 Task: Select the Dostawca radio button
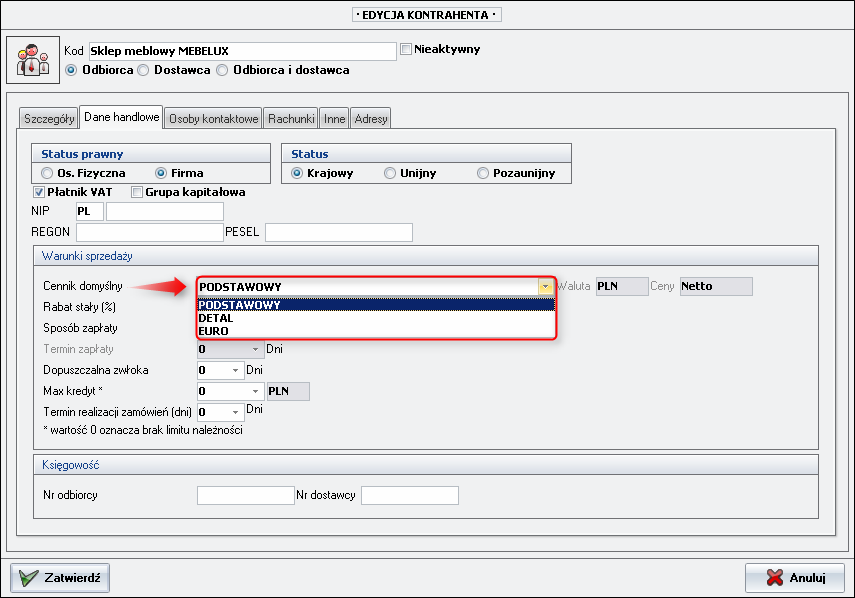coord(144,70)
